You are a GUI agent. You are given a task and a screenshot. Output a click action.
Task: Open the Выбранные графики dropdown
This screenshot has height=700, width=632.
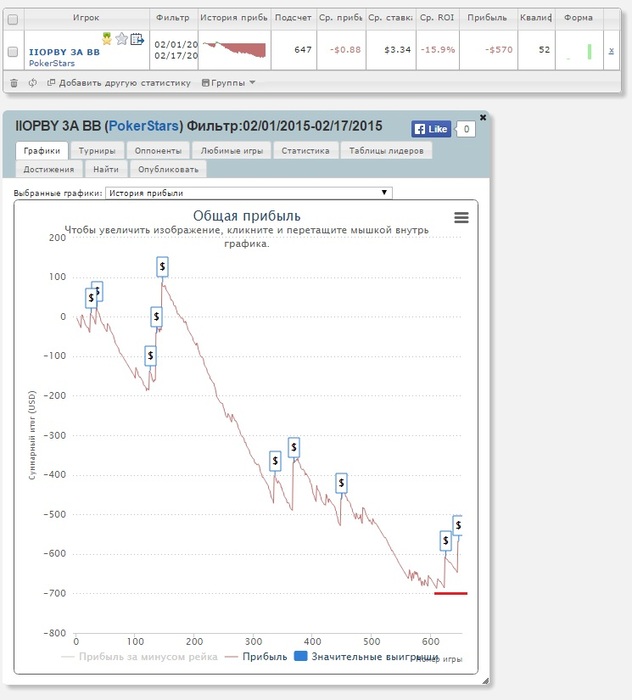tap(249, 193)
